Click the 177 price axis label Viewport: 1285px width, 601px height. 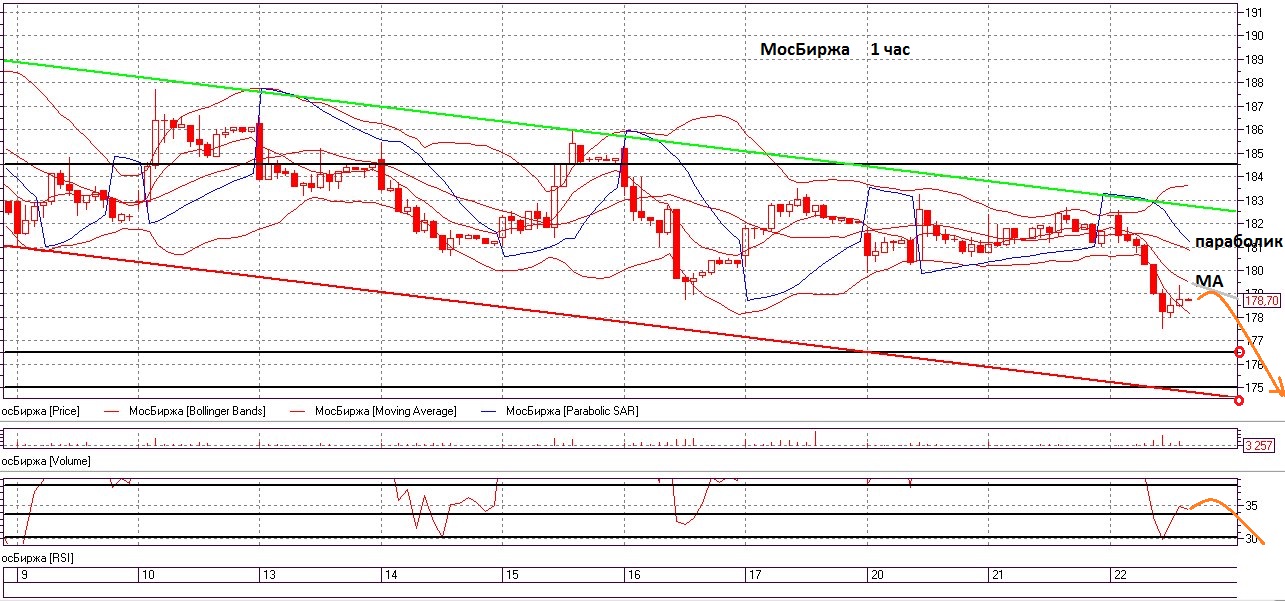(x=1255, y=341)
